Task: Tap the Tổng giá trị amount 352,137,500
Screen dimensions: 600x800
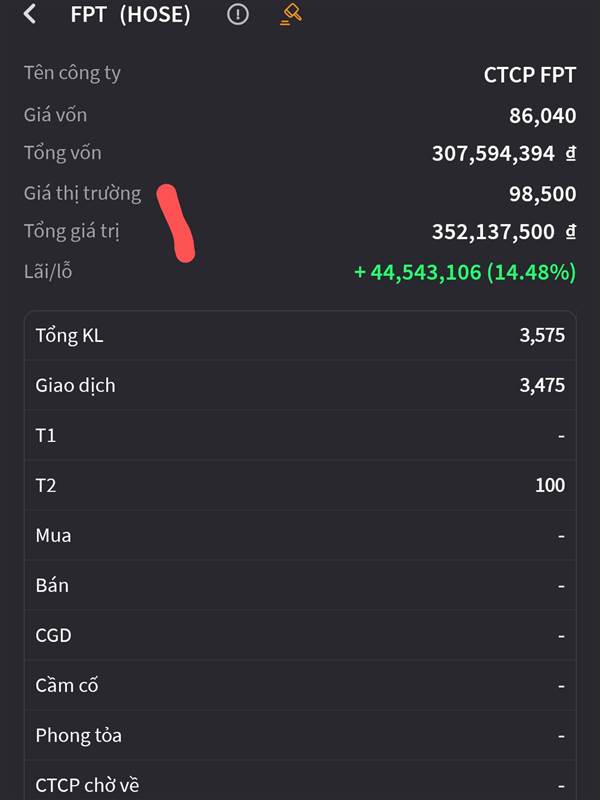Action: (x=504, y=232)
